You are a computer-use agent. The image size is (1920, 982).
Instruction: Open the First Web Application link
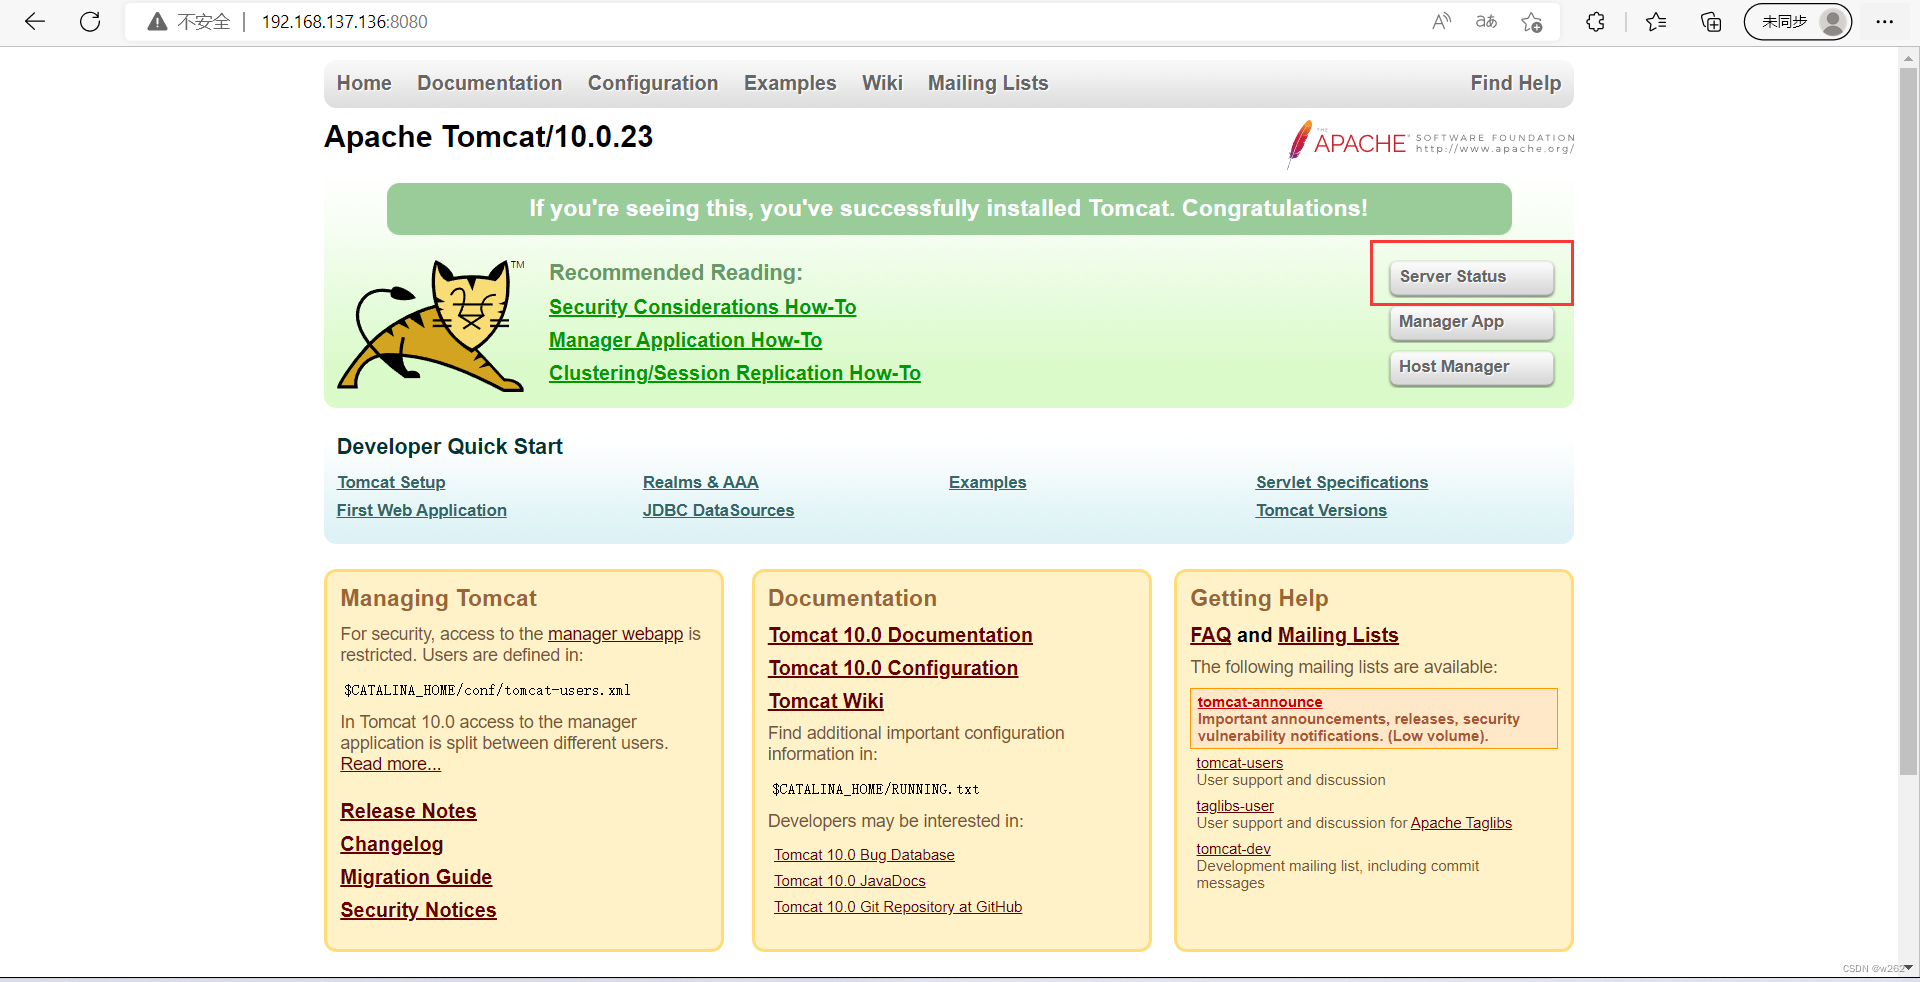pos(421,510)
